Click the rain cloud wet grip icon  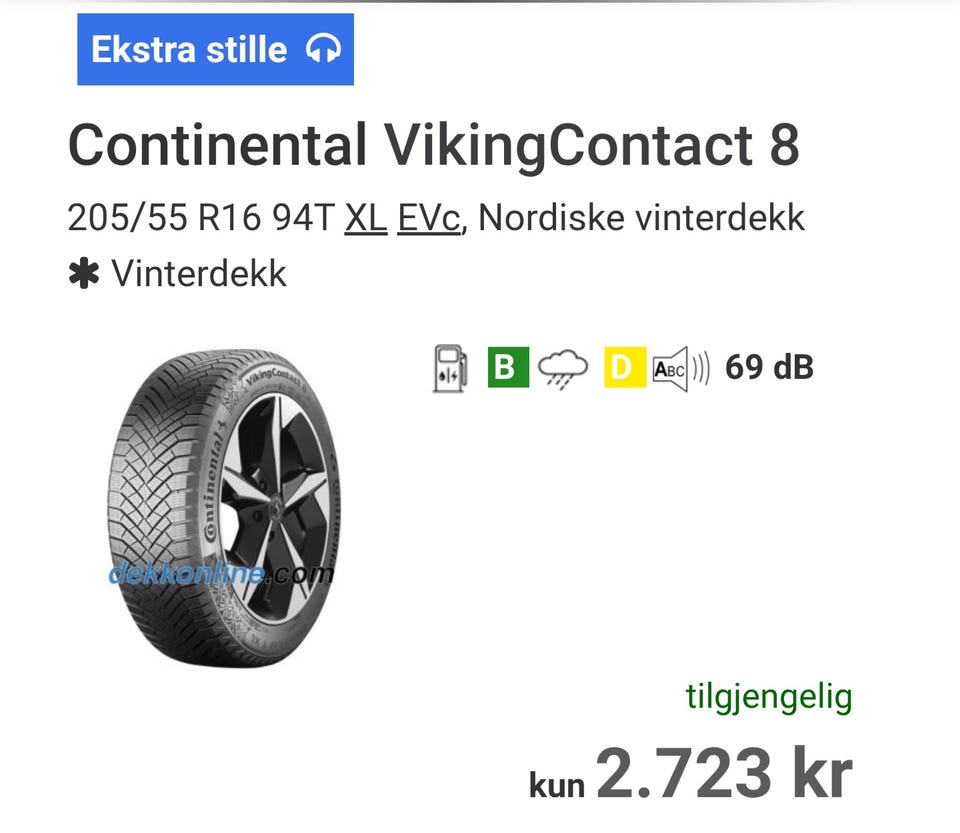point(564,369)
